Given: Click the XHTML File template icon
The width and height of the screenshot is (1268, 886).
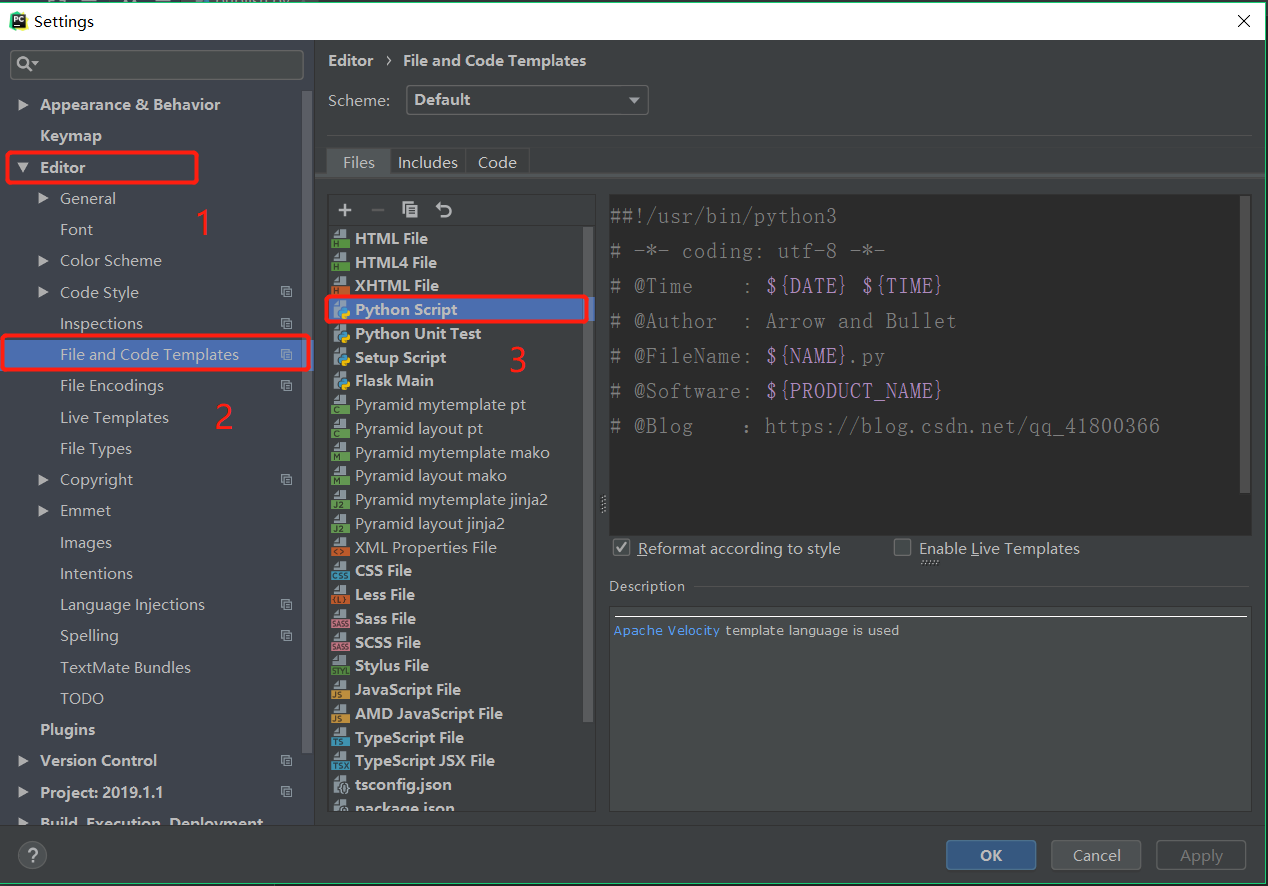Looking at the screenshot, I should point(340,286).
